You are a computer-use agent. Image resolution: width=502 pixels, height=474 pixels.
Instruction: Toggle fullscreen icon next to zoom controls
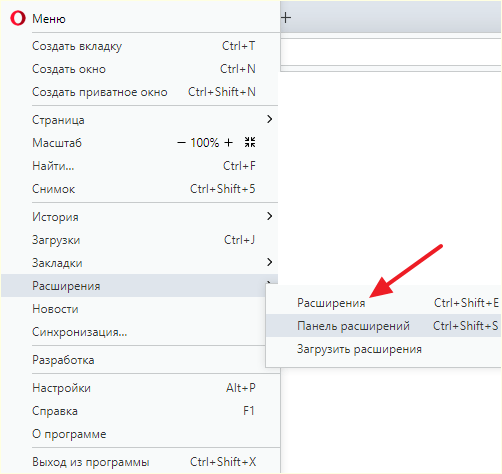point(250,142)
